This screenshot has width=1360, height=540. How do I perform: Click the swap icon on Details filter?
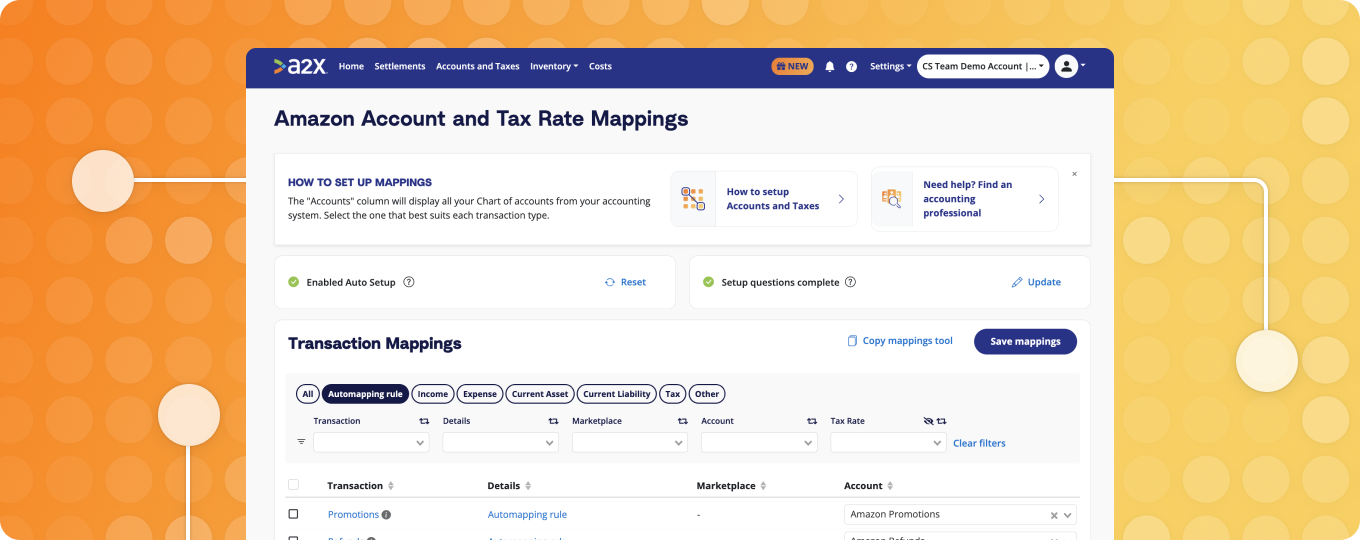tap(553, 421)
